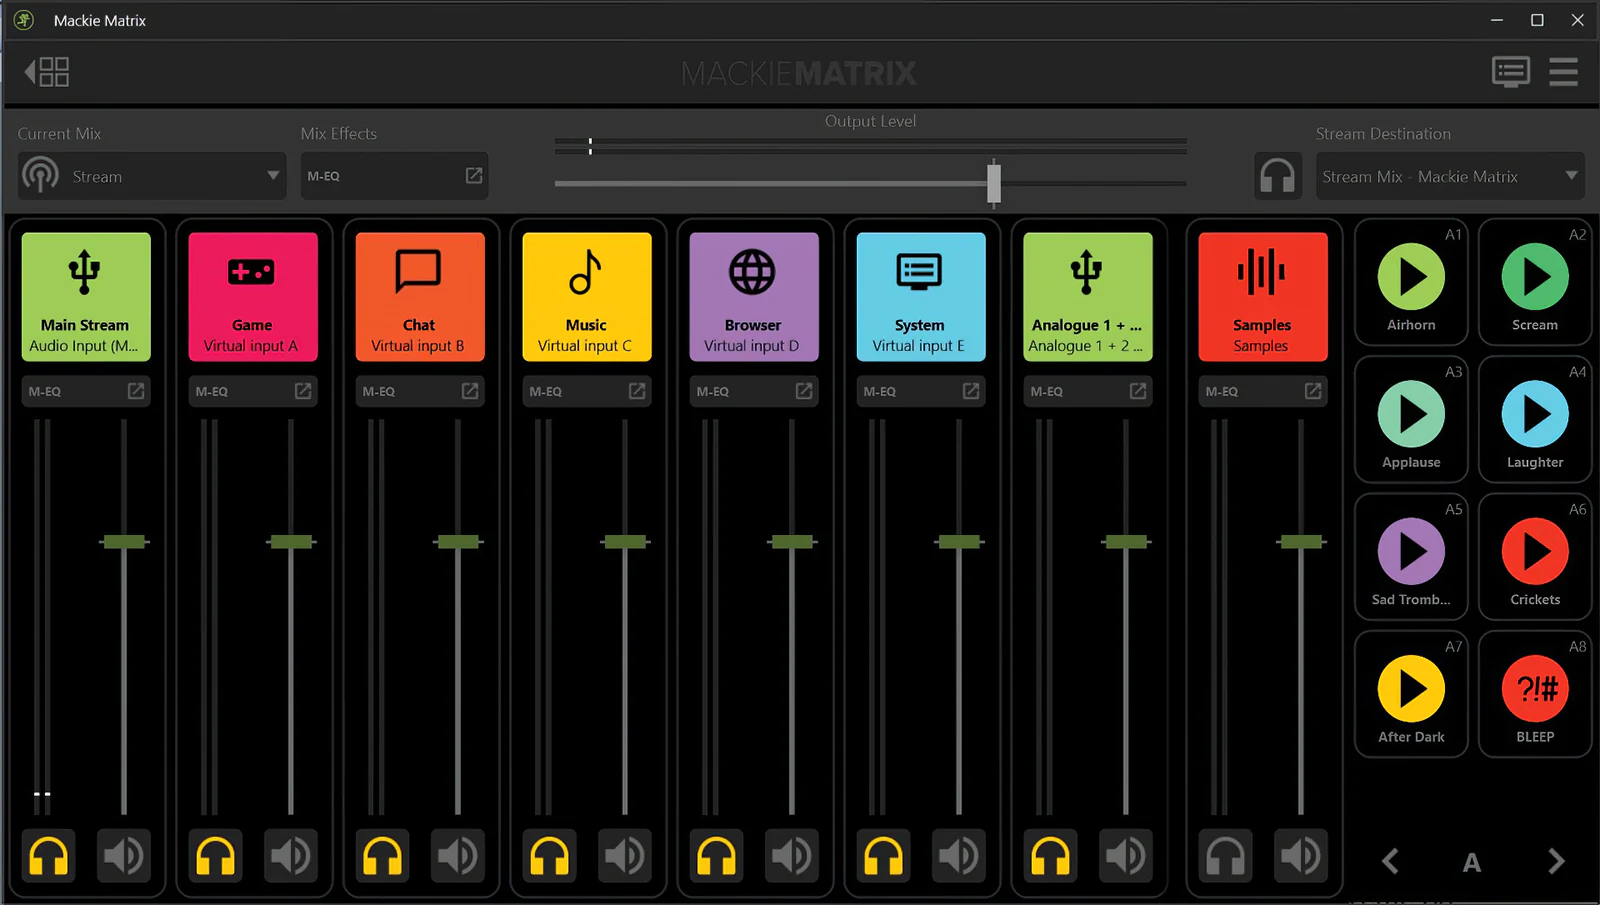
Task: Play the After Dark sample A7
Action: click(1411, 689)
